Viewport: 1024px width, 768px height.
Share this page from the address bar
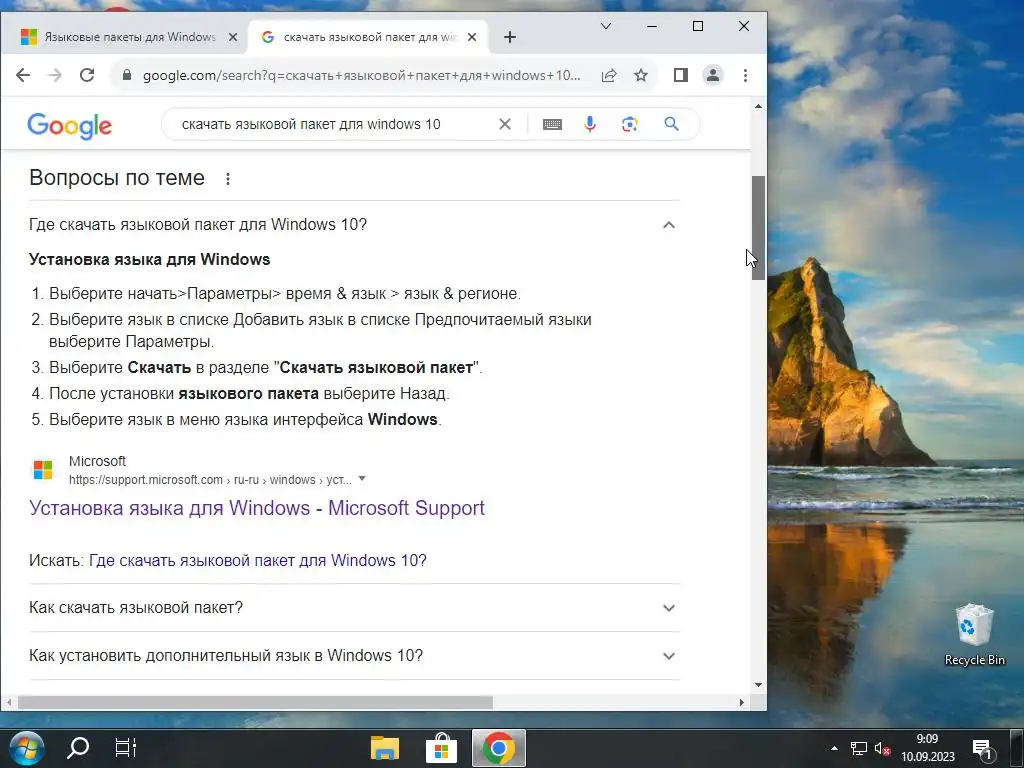(x=609, y=75)
